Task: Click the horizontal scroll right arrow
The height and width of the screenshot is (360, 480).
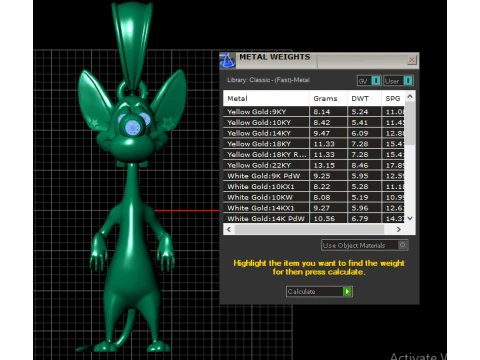Action: [399, 229]
